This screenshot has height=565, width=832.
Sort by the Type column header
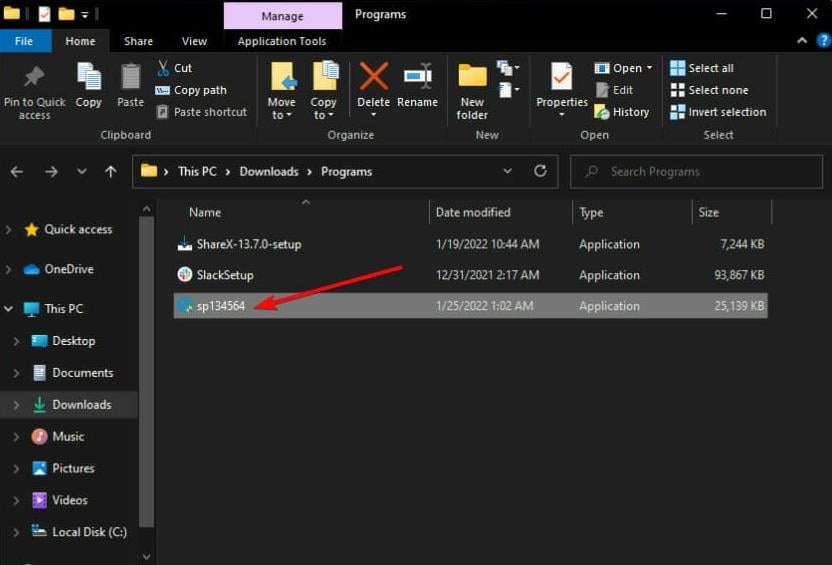[x=591, y=212]
